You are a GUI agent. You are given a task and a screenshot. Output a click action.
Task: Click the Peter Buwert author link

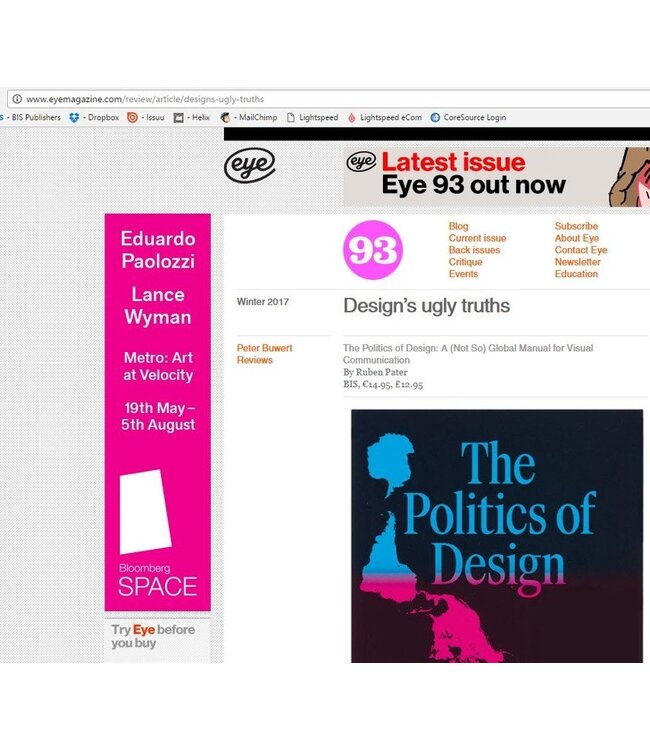pyautogui.click(x=264, y=348)
